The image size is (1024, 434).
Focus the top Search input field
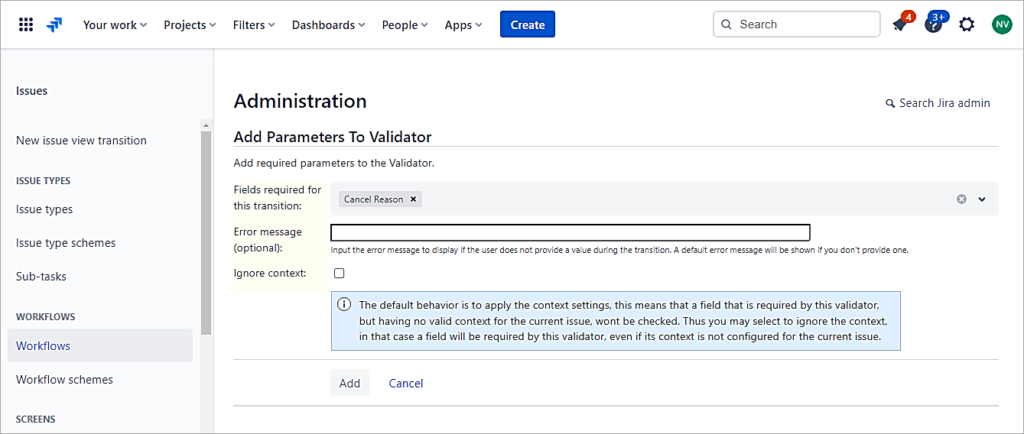pyautogui.click(x=797, y=25)
